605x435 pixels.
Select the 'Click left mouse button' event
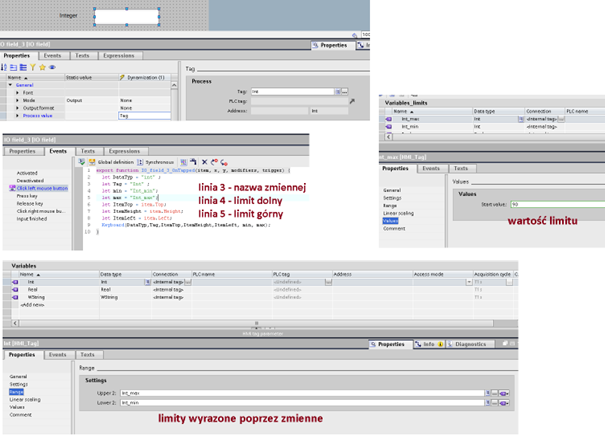click(x=41, y=188)
